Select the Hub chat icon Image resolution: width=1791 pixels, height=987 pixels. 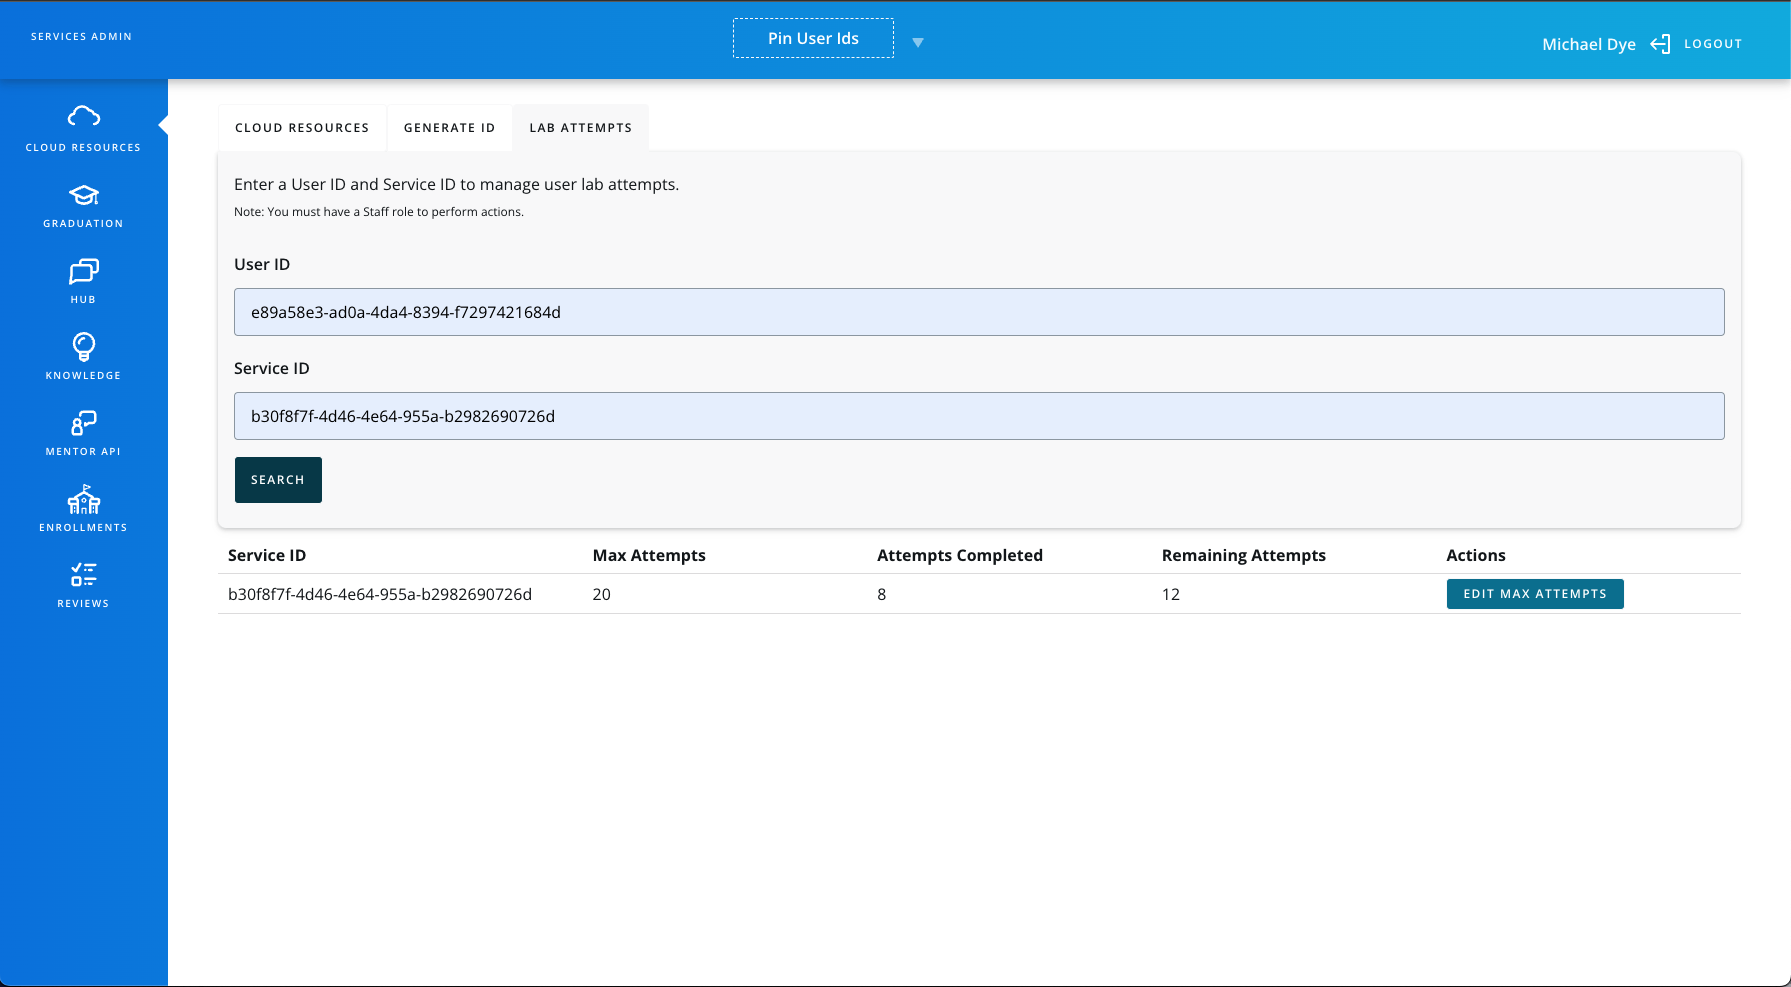[84, 271]
